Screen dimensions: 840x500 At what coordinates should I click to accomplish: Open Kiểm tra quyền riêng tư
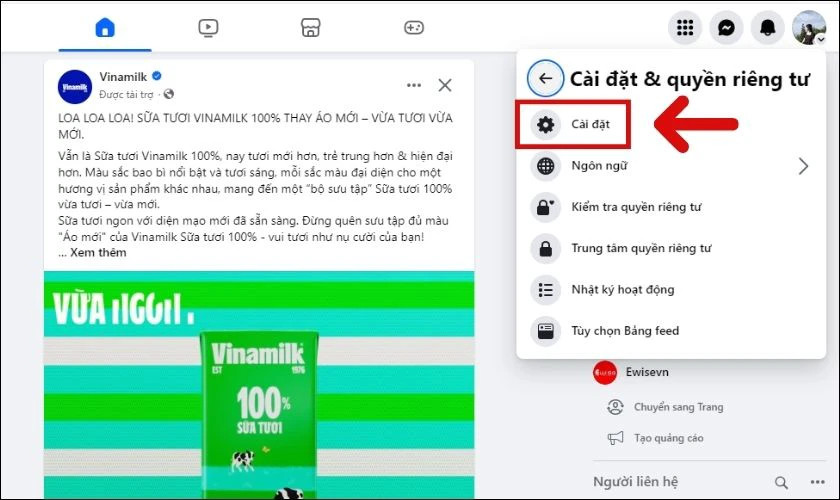click(670, 207)
